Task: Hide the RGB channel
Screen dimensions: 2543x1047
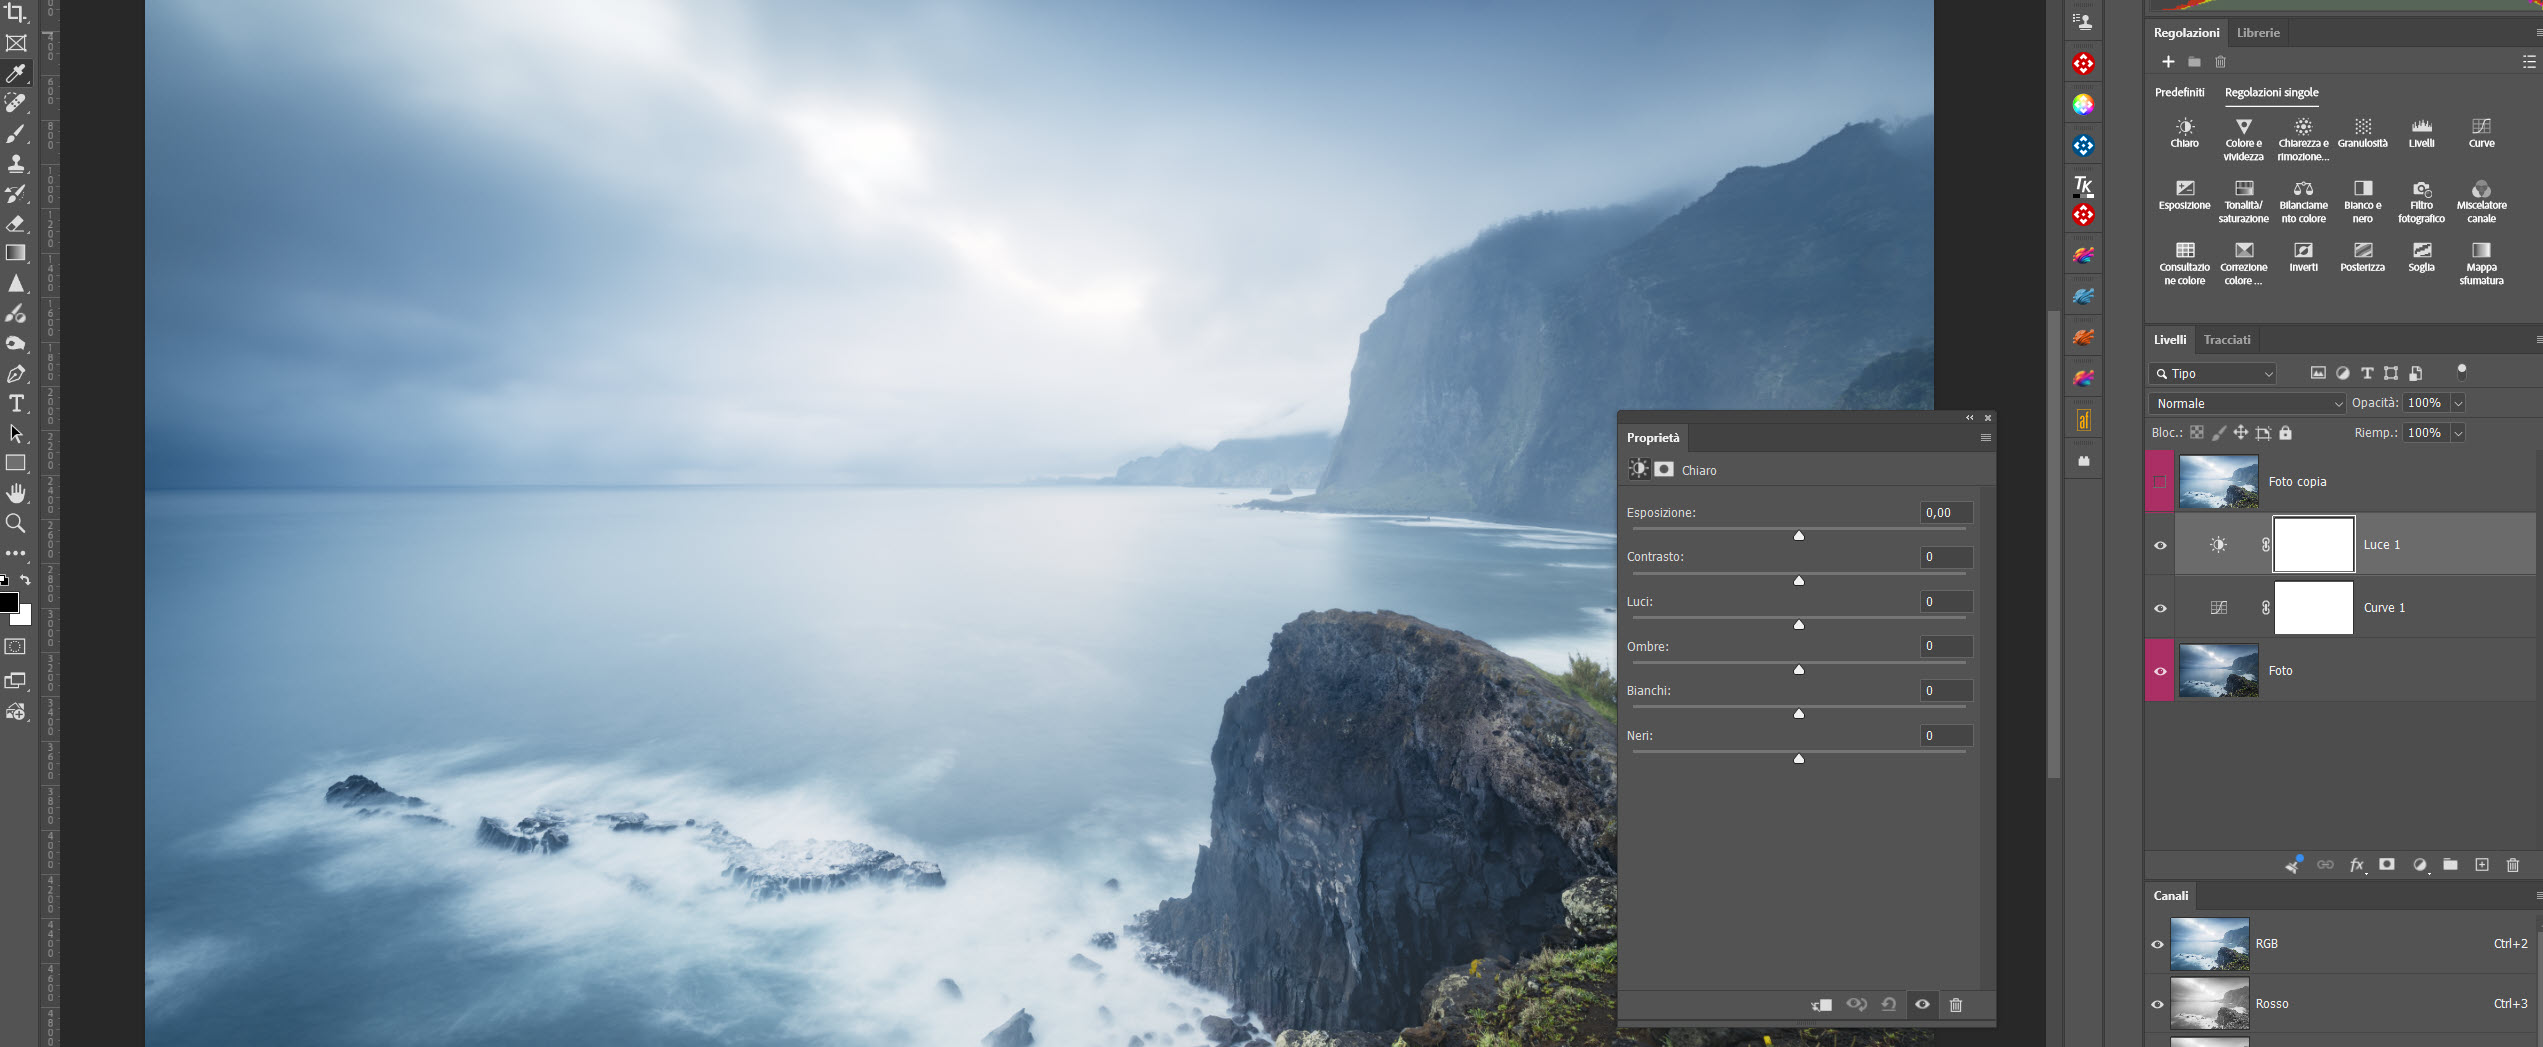Action: pos(2157,944)
